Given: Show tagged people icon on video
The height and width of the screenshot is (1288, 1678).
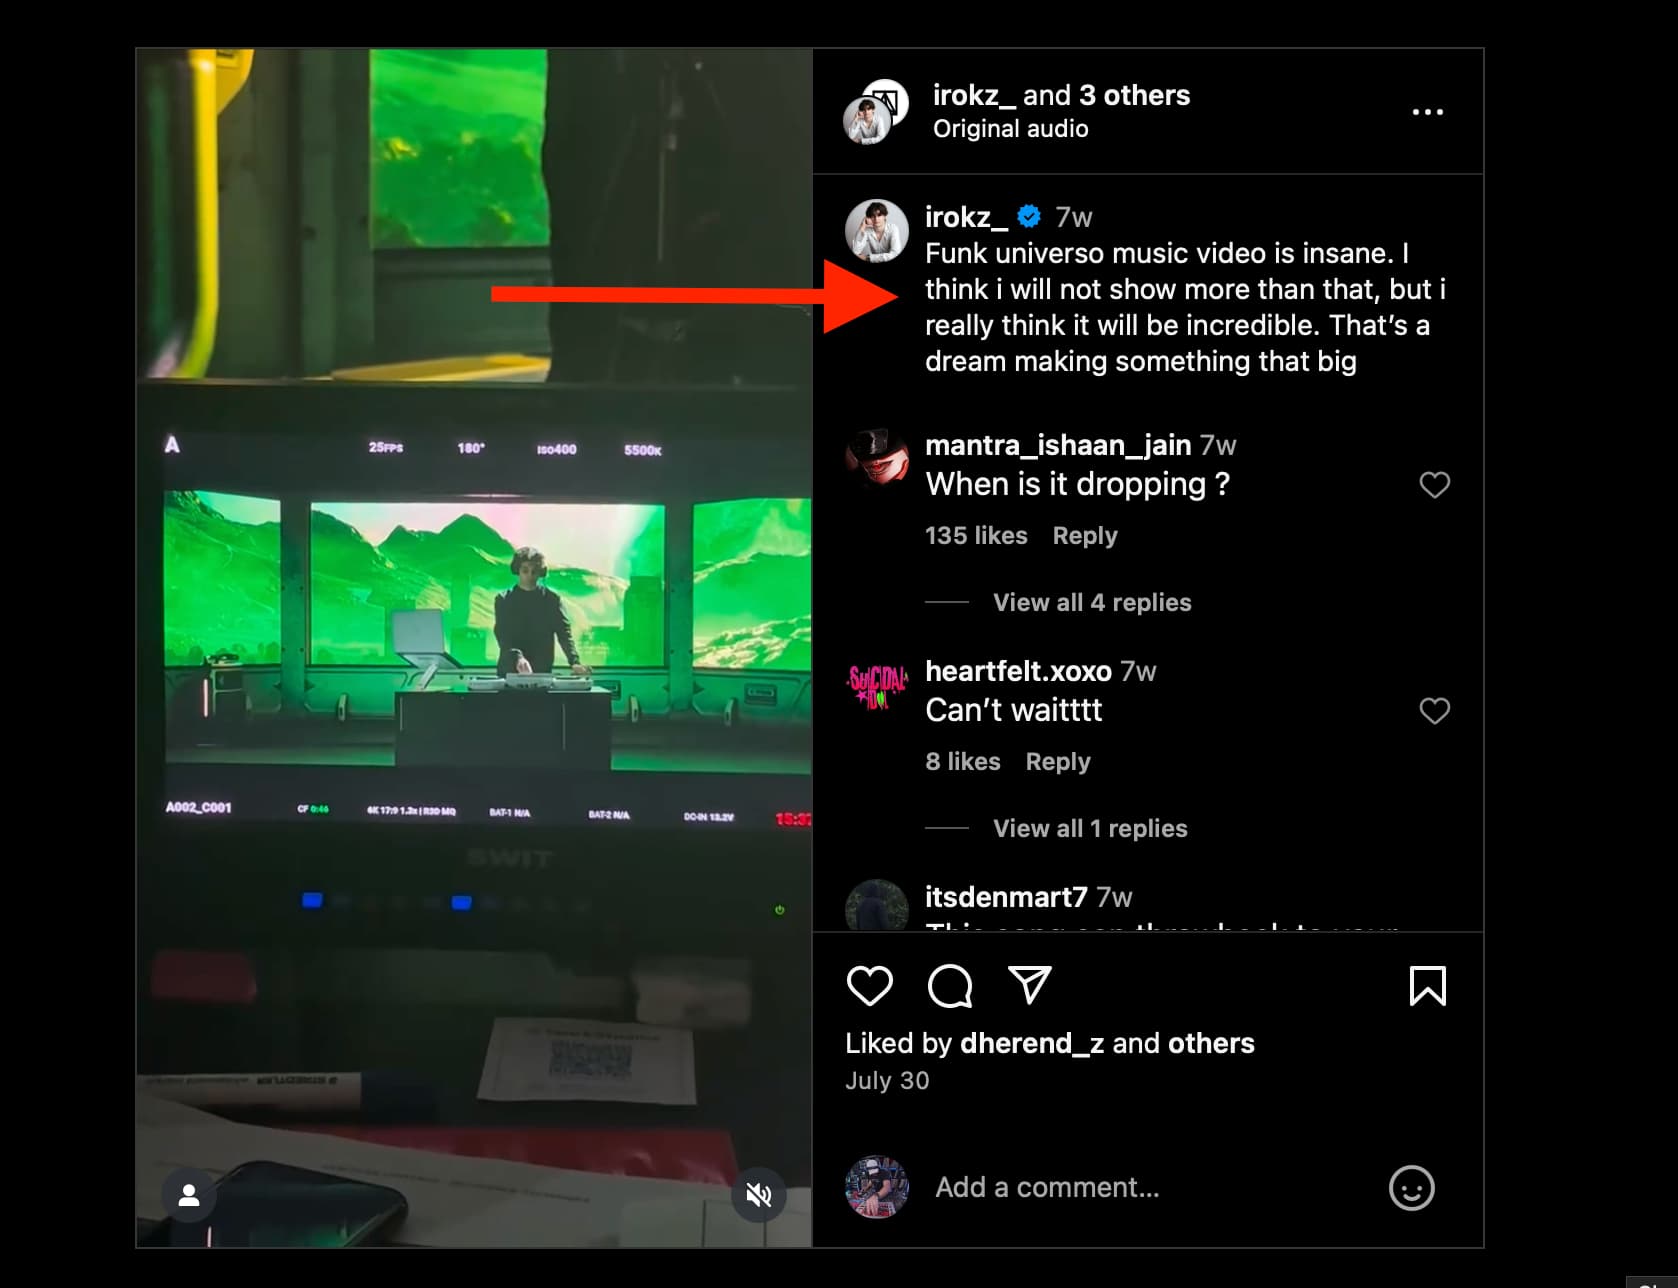Looking at the screenshot, I should [x=189, y=1195].
